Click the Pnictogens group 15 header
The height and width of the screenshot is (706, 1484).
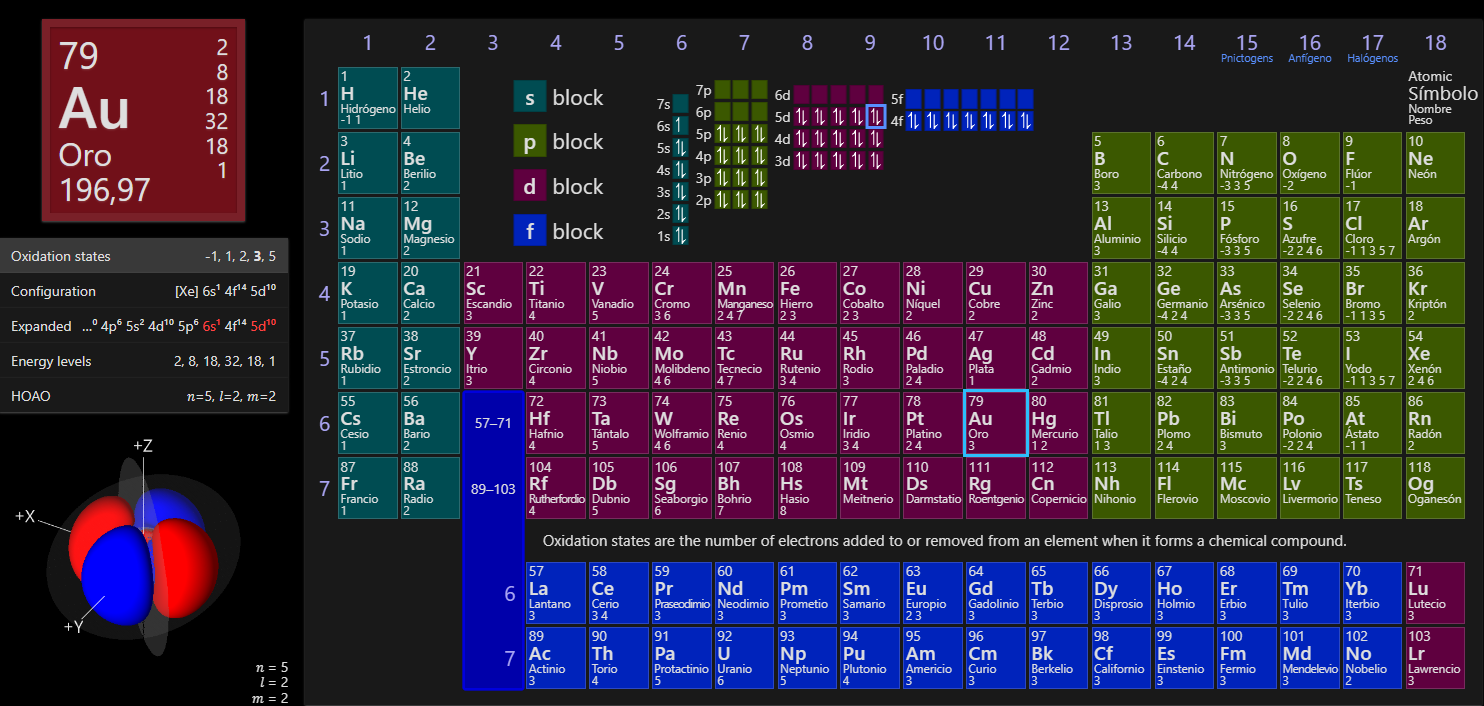(1247, 47)
